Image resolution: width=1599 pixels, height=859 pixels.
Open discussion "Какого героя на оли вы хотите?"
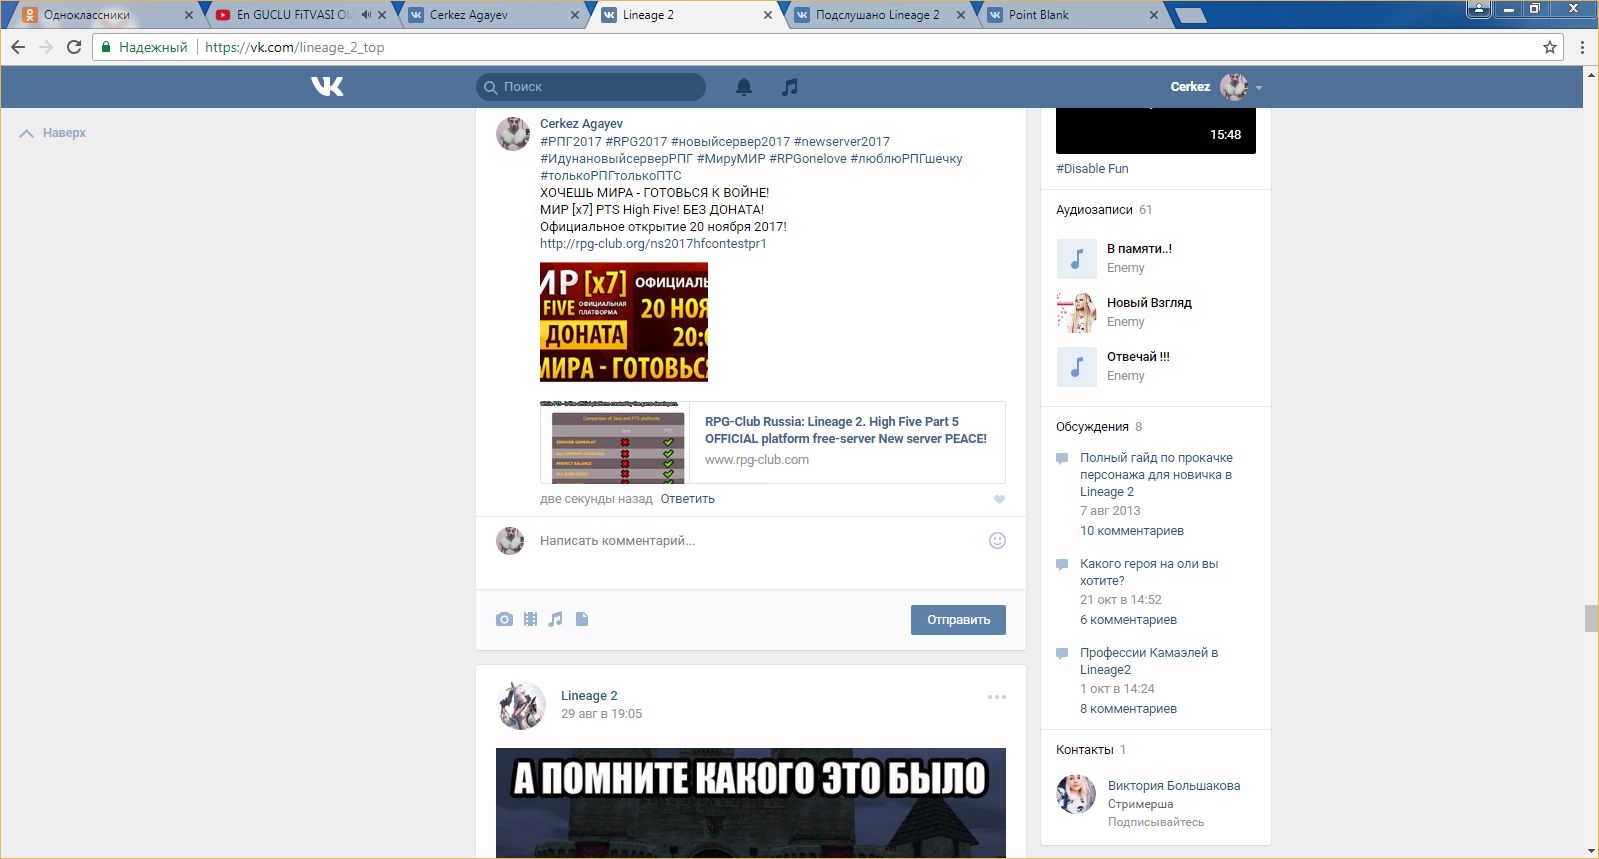point(1149,572)
